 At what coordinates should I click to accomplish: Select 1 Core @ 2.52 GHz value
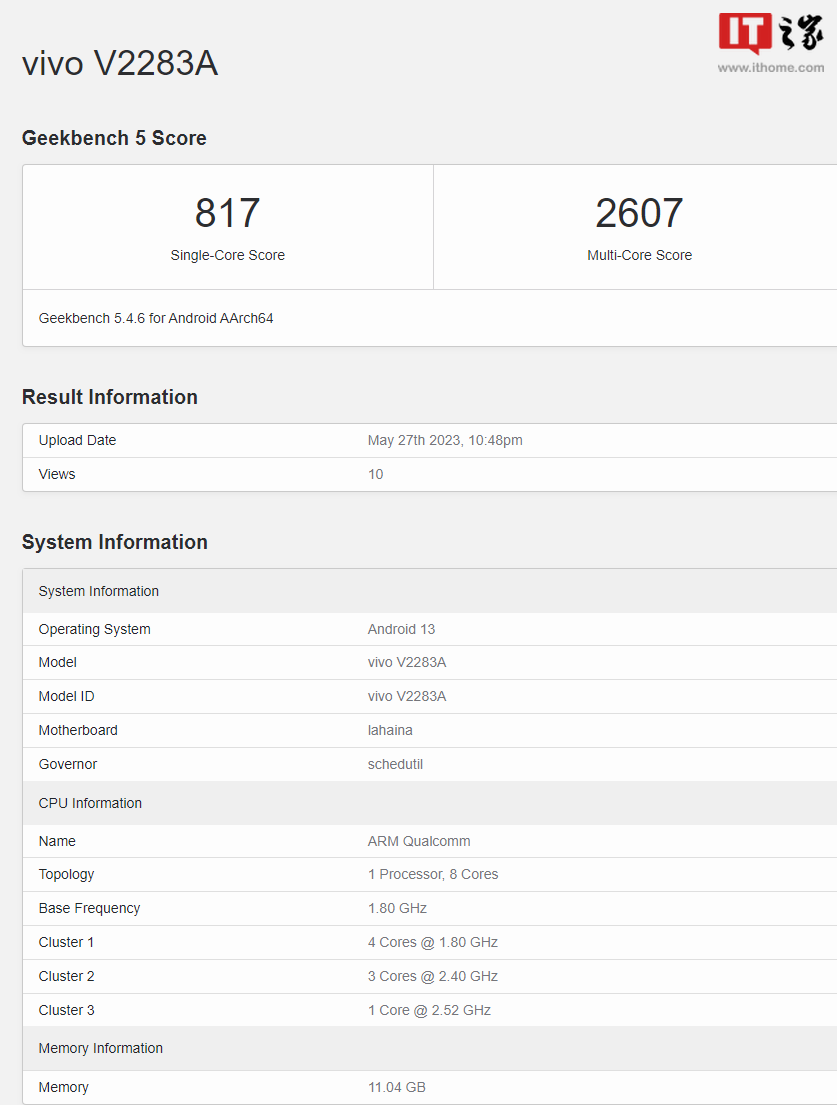pyautogui.click(x=430, y=1010)
